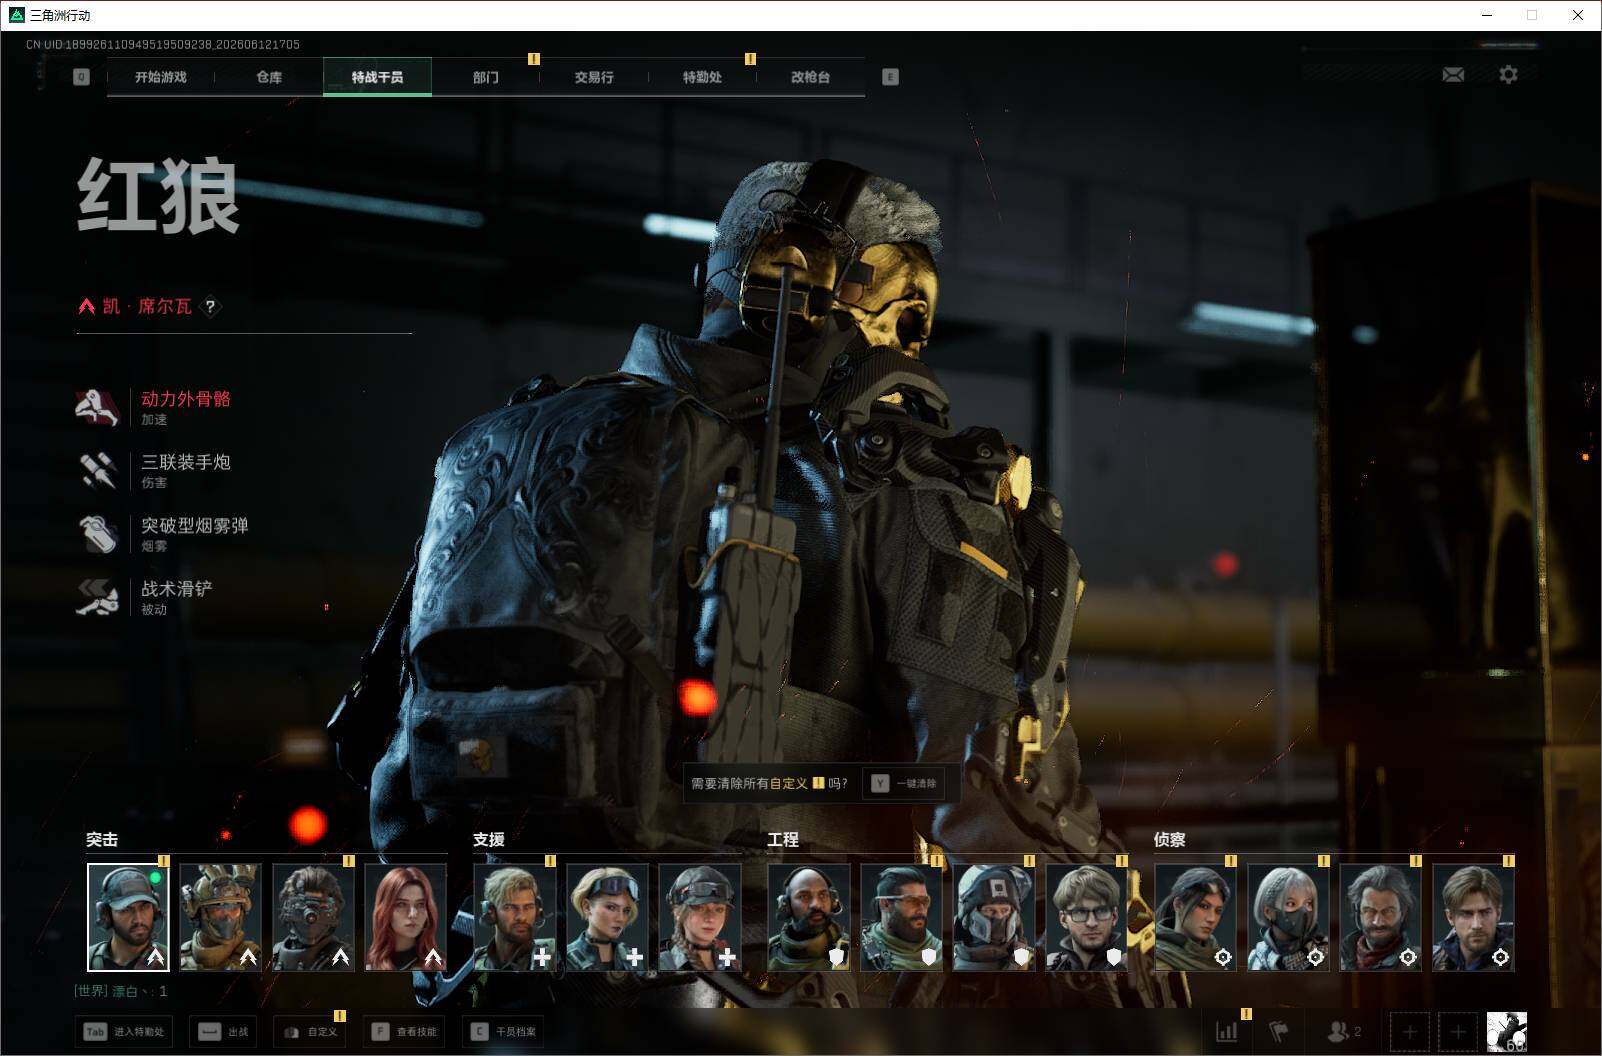Click the first empty squad slot plus
This screenshot has width=1602, height=1056.
tap(1410, 1031)
